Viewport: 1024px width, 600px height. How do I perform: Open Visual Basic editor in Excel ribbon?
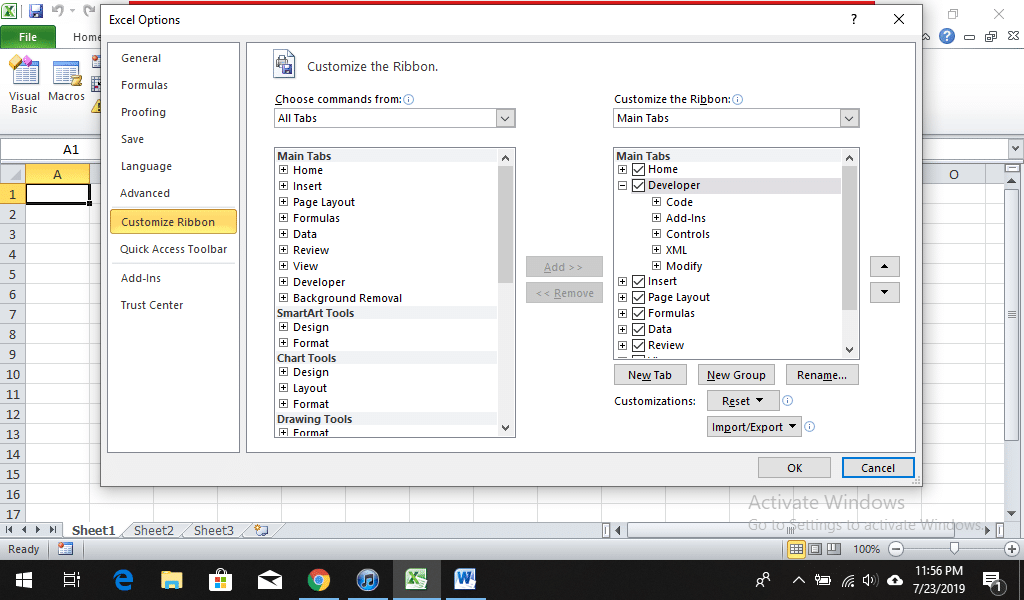pos(24,85)
